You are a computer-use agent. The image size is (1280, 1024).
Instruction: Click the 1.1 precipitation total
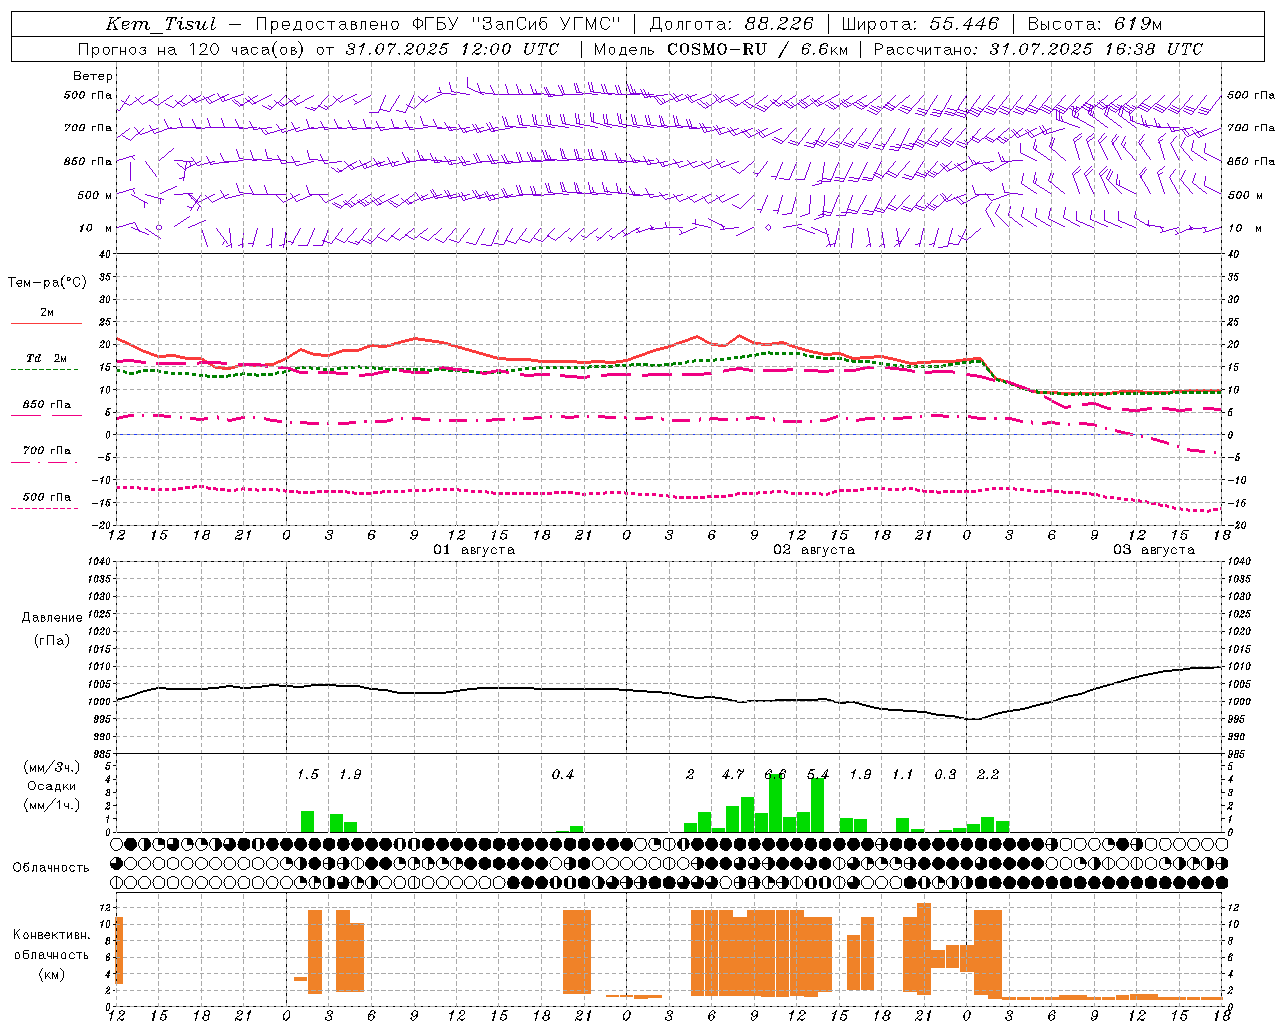pos(903,775)
